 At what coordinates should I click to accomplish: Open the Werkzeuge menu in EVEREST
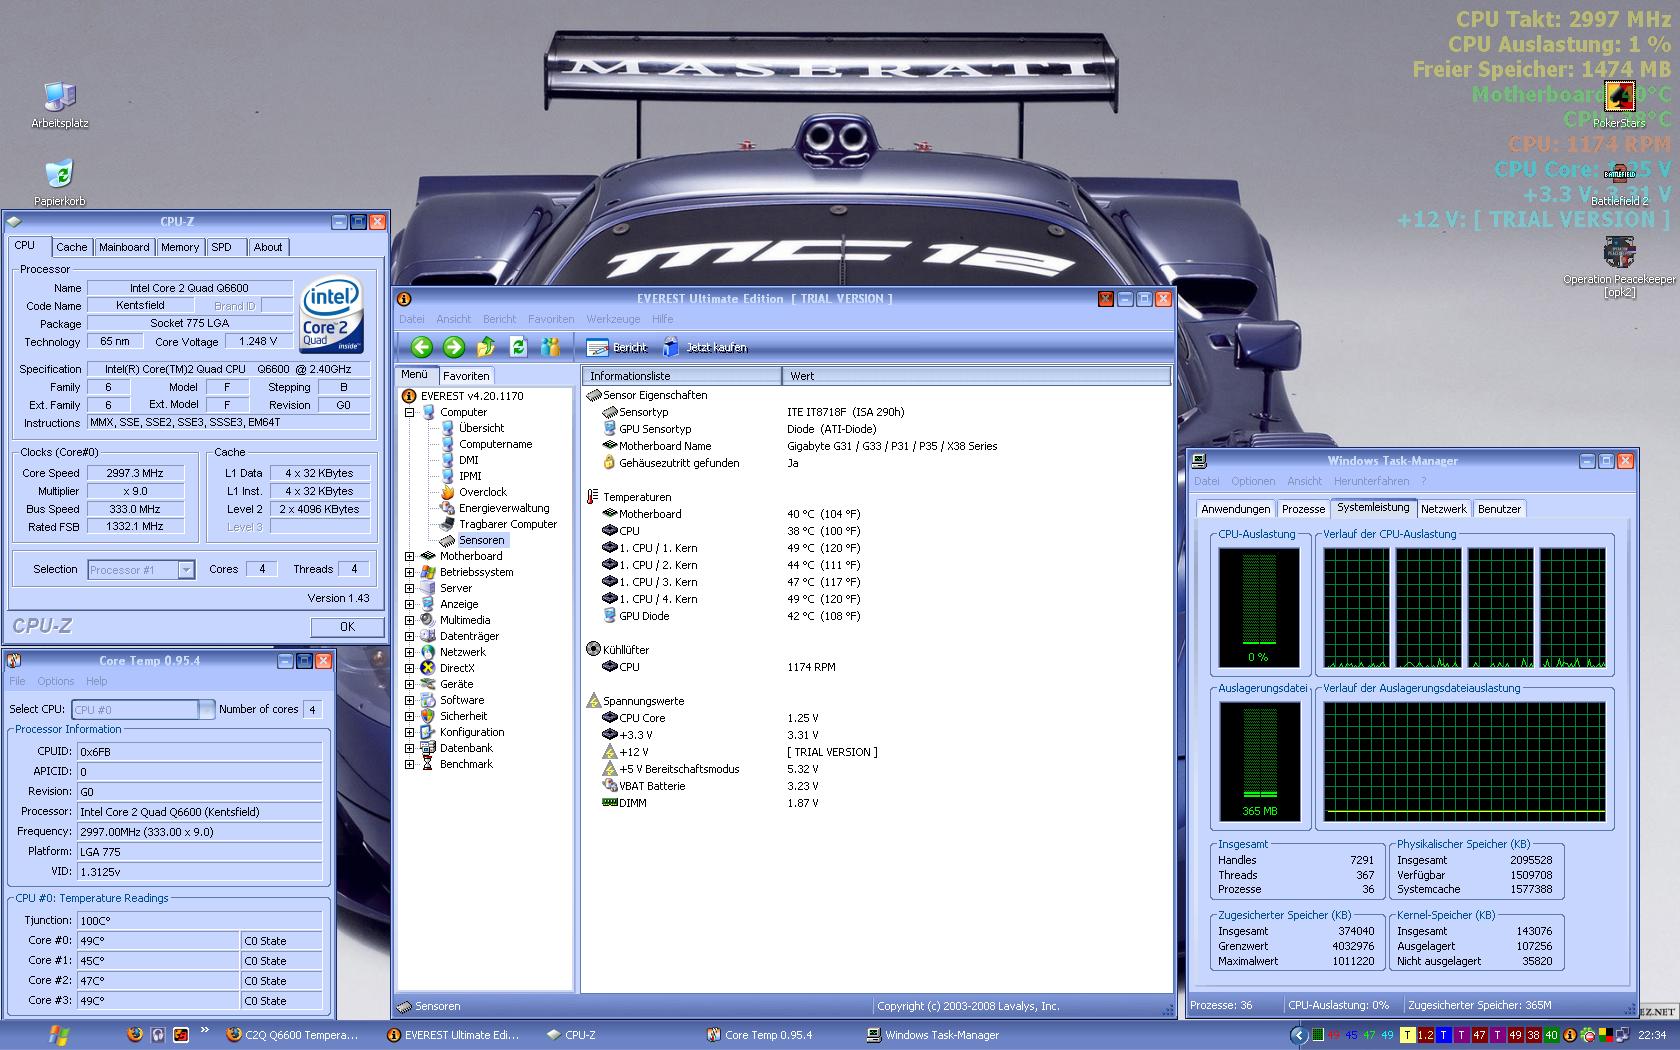[x=613, y=319]
